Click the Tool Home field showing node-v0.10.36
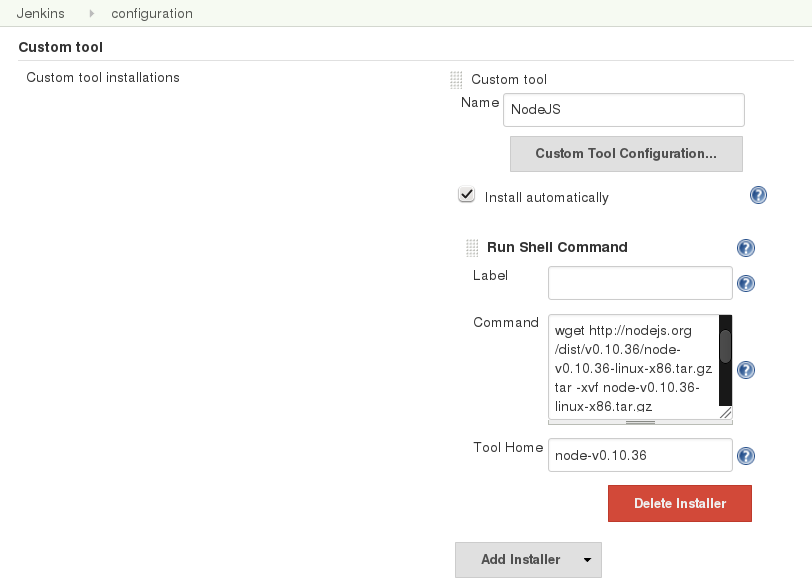812x581 pixels. 639,454
